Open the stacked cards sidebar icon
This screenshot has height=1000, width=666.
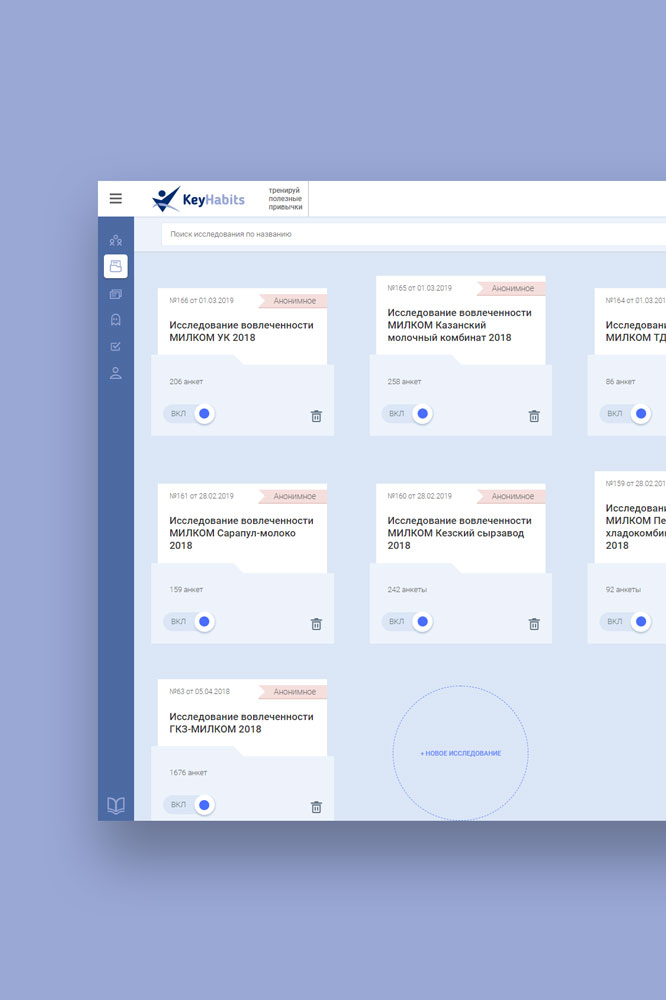[x=116, y=294]
